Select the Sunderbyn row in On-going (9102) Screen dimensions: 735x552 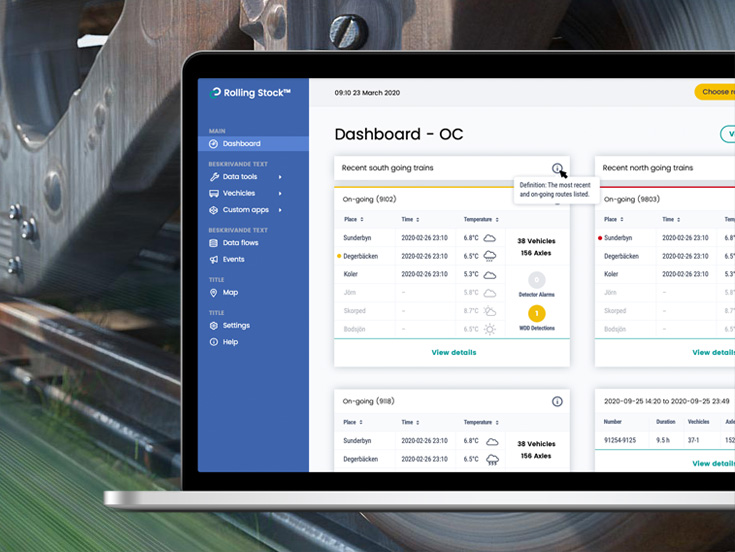coord(420,238)
